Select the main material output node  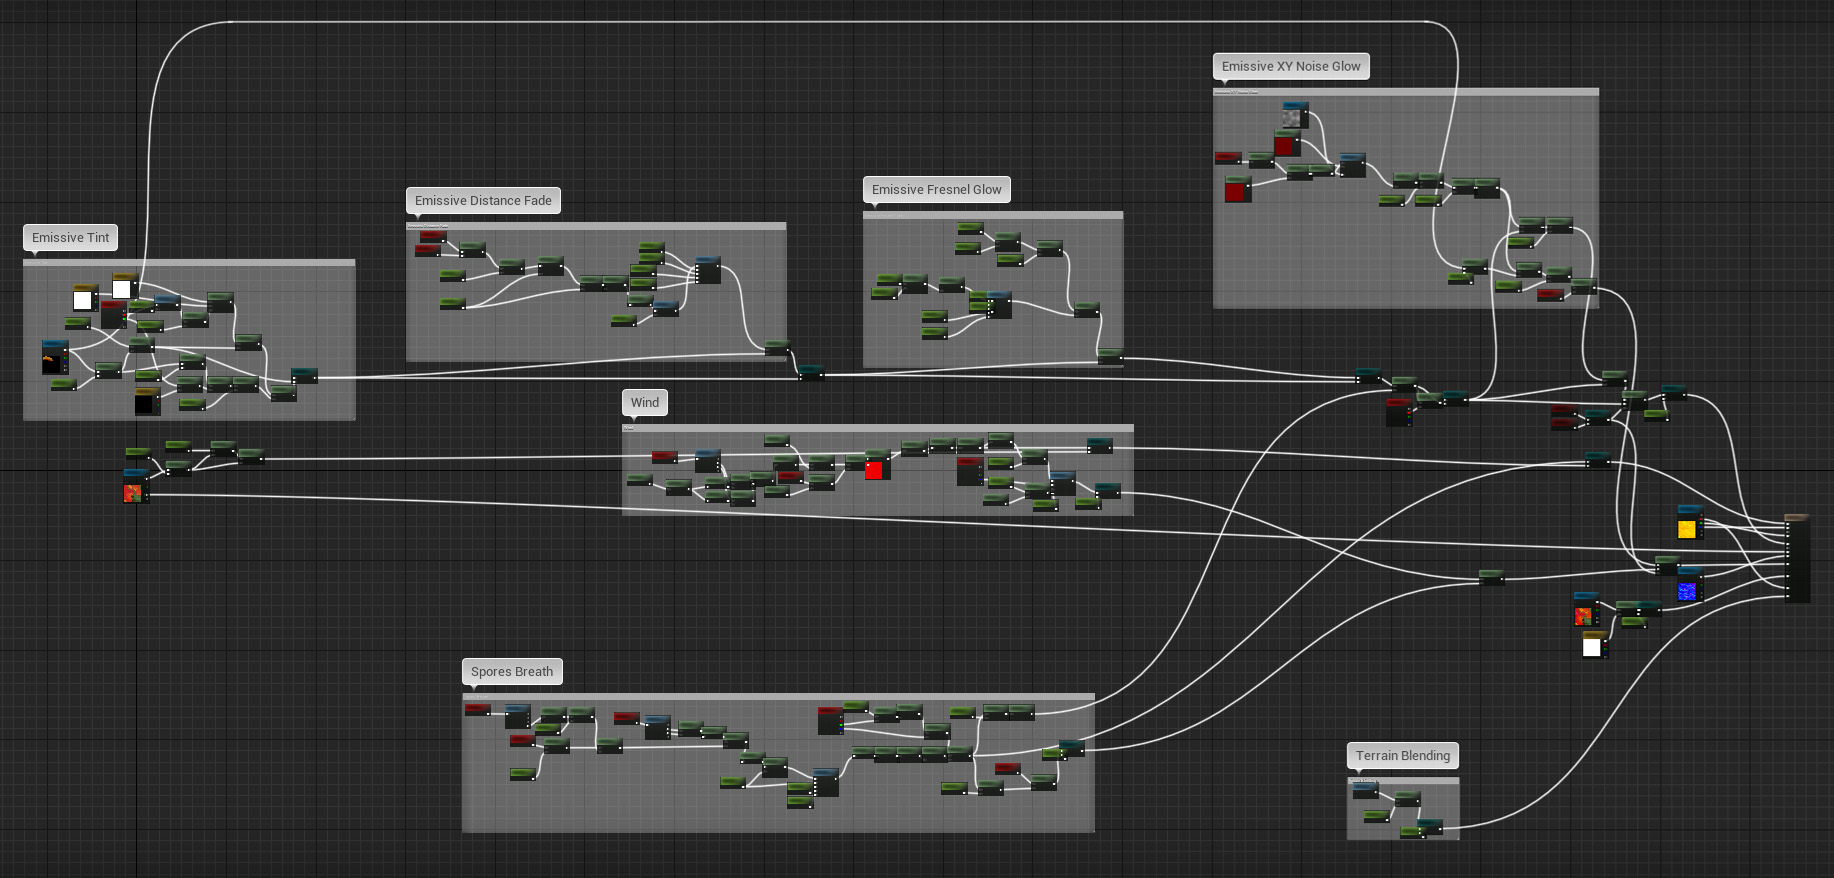click(x=1797, y=558)
